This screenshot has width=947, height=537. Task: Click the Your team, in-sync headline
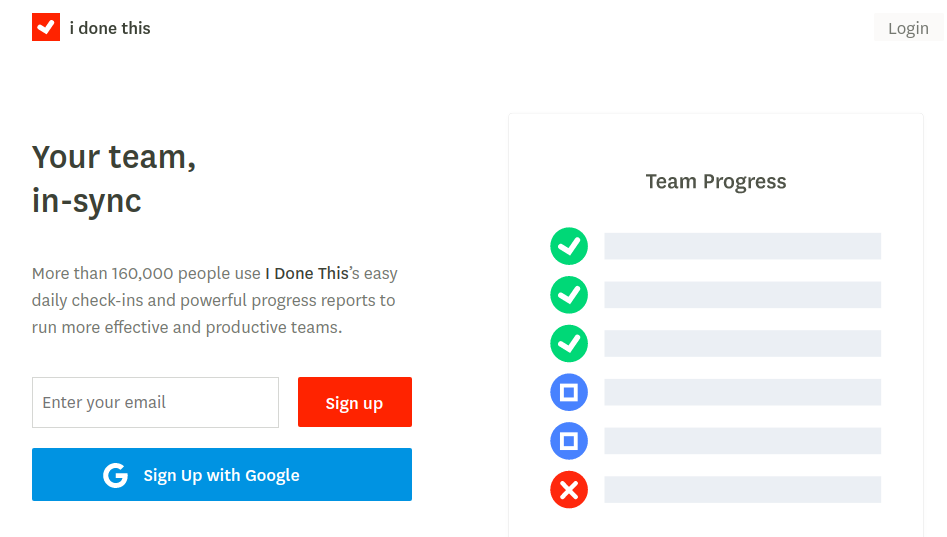pyautogui.click(x=114, y=179)
